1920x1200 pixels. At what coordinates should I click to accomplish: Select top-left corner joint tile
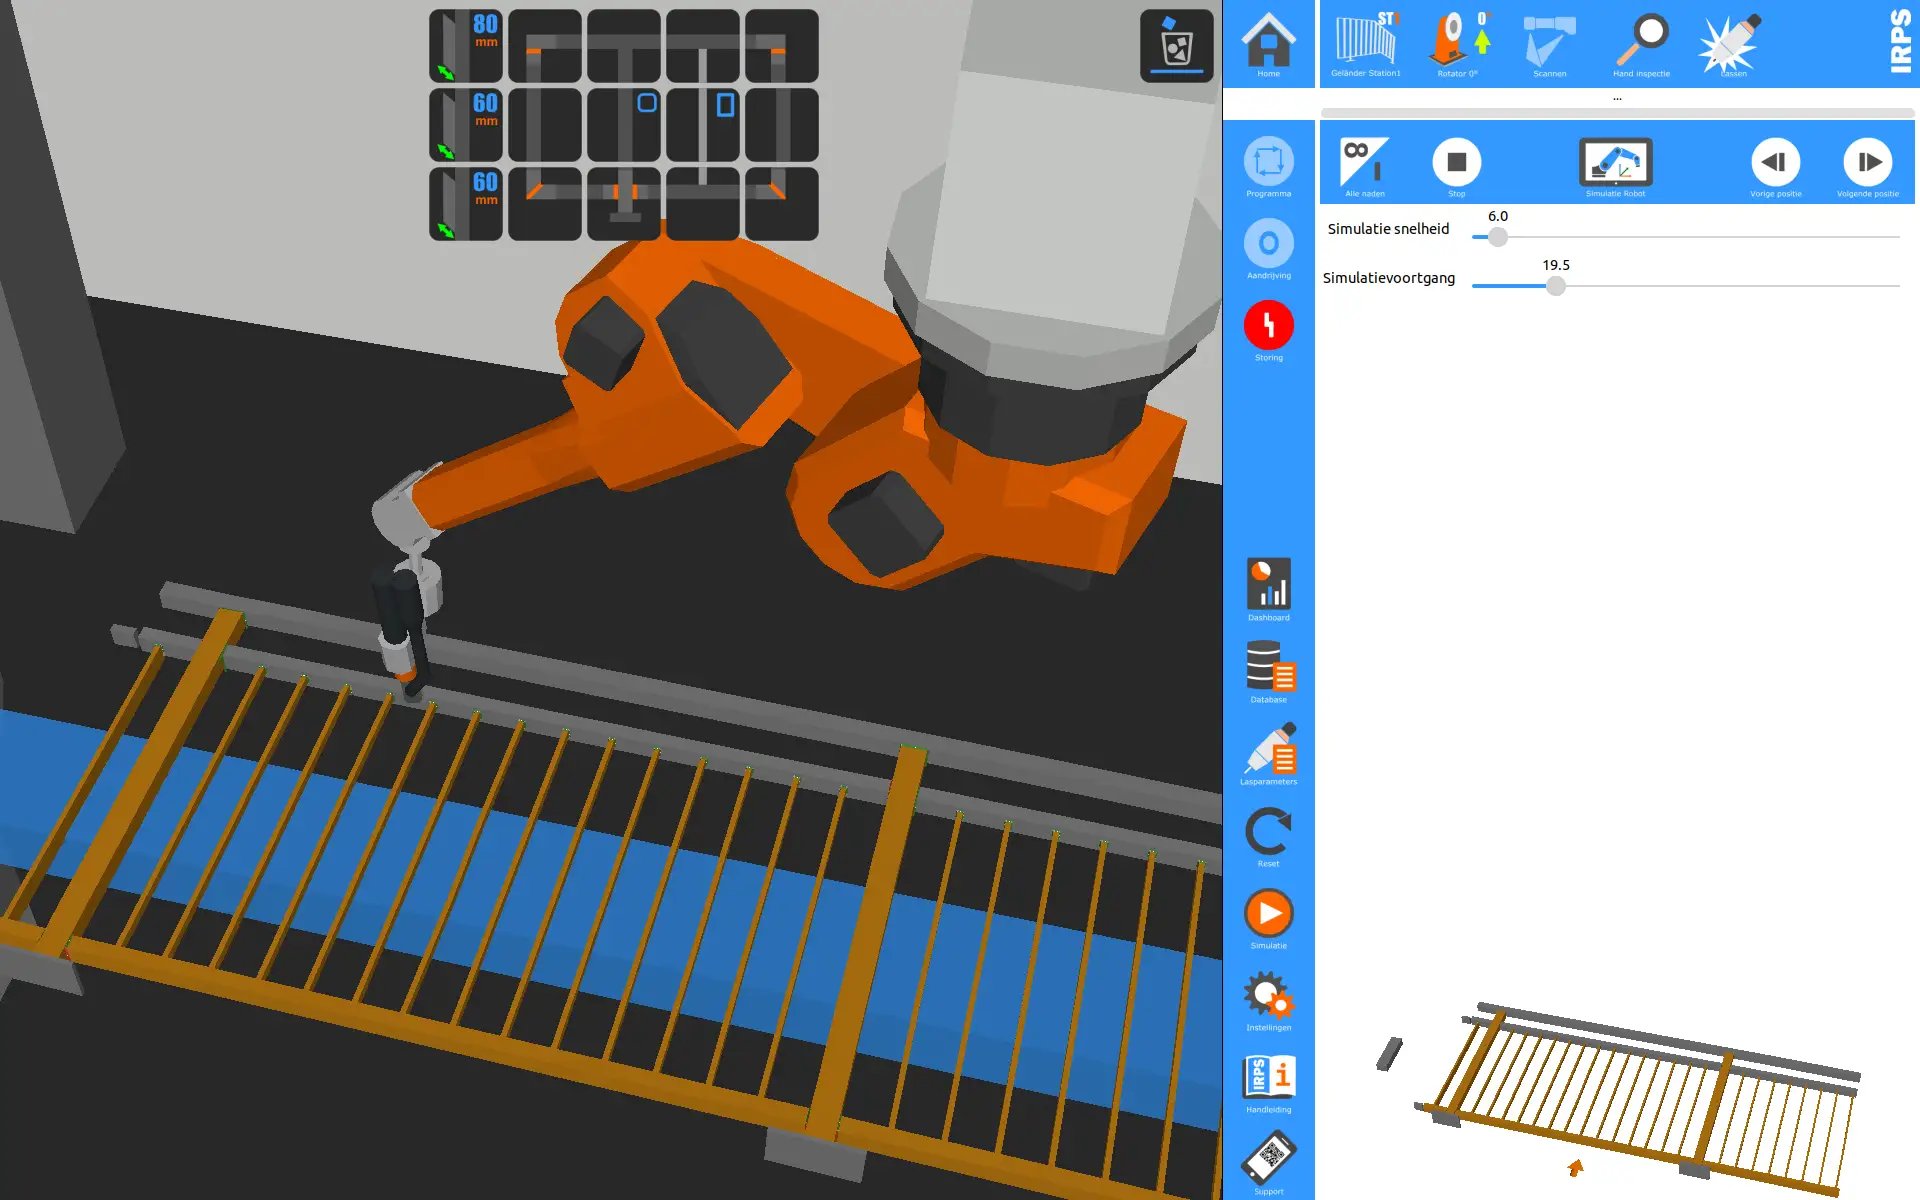pyautogui.click(x=545, y=46)
